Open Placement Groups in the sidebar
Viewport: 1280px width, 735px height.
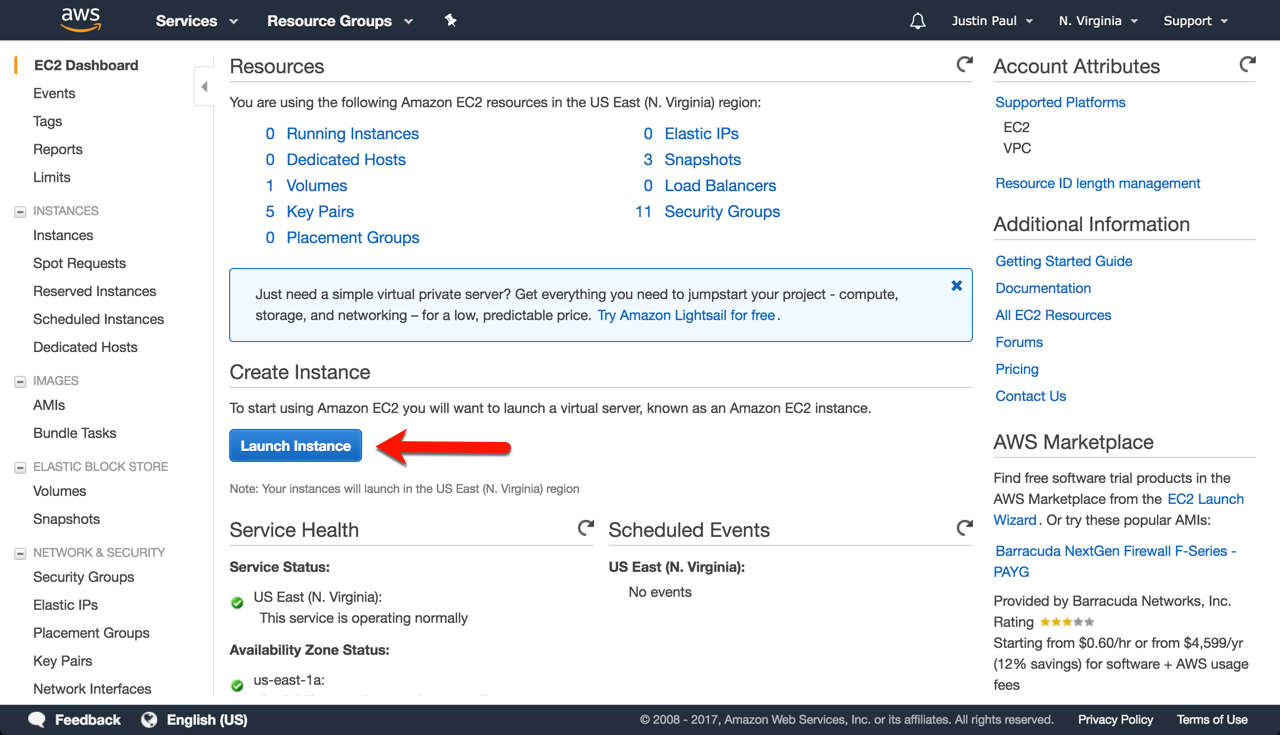[92, 633]
